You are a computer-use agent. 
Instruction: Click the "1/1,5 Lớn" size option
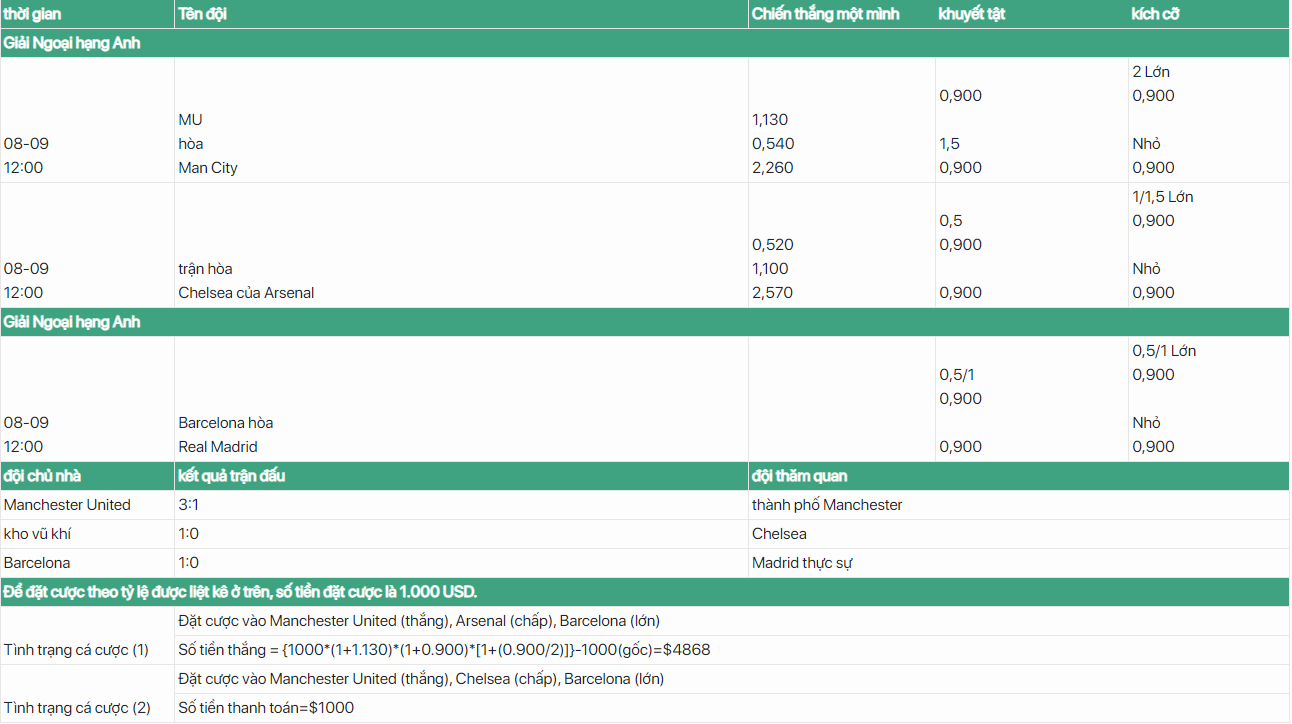tap(1162, 197)
